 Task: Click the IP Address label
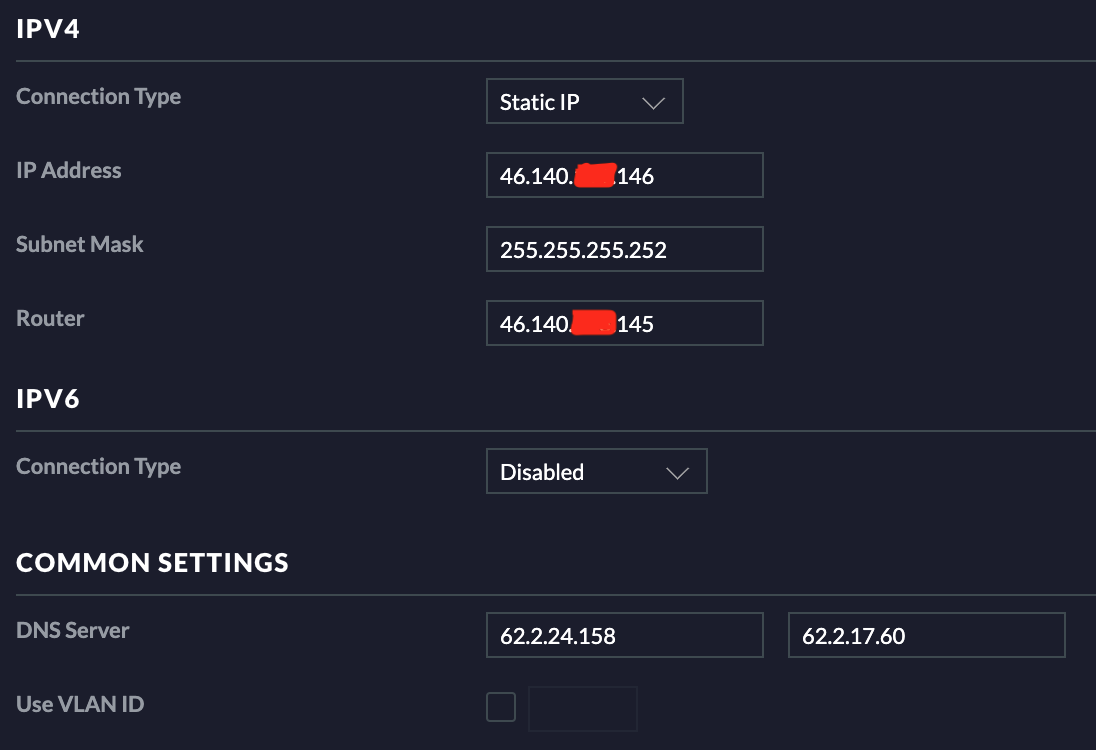point(69,171)
